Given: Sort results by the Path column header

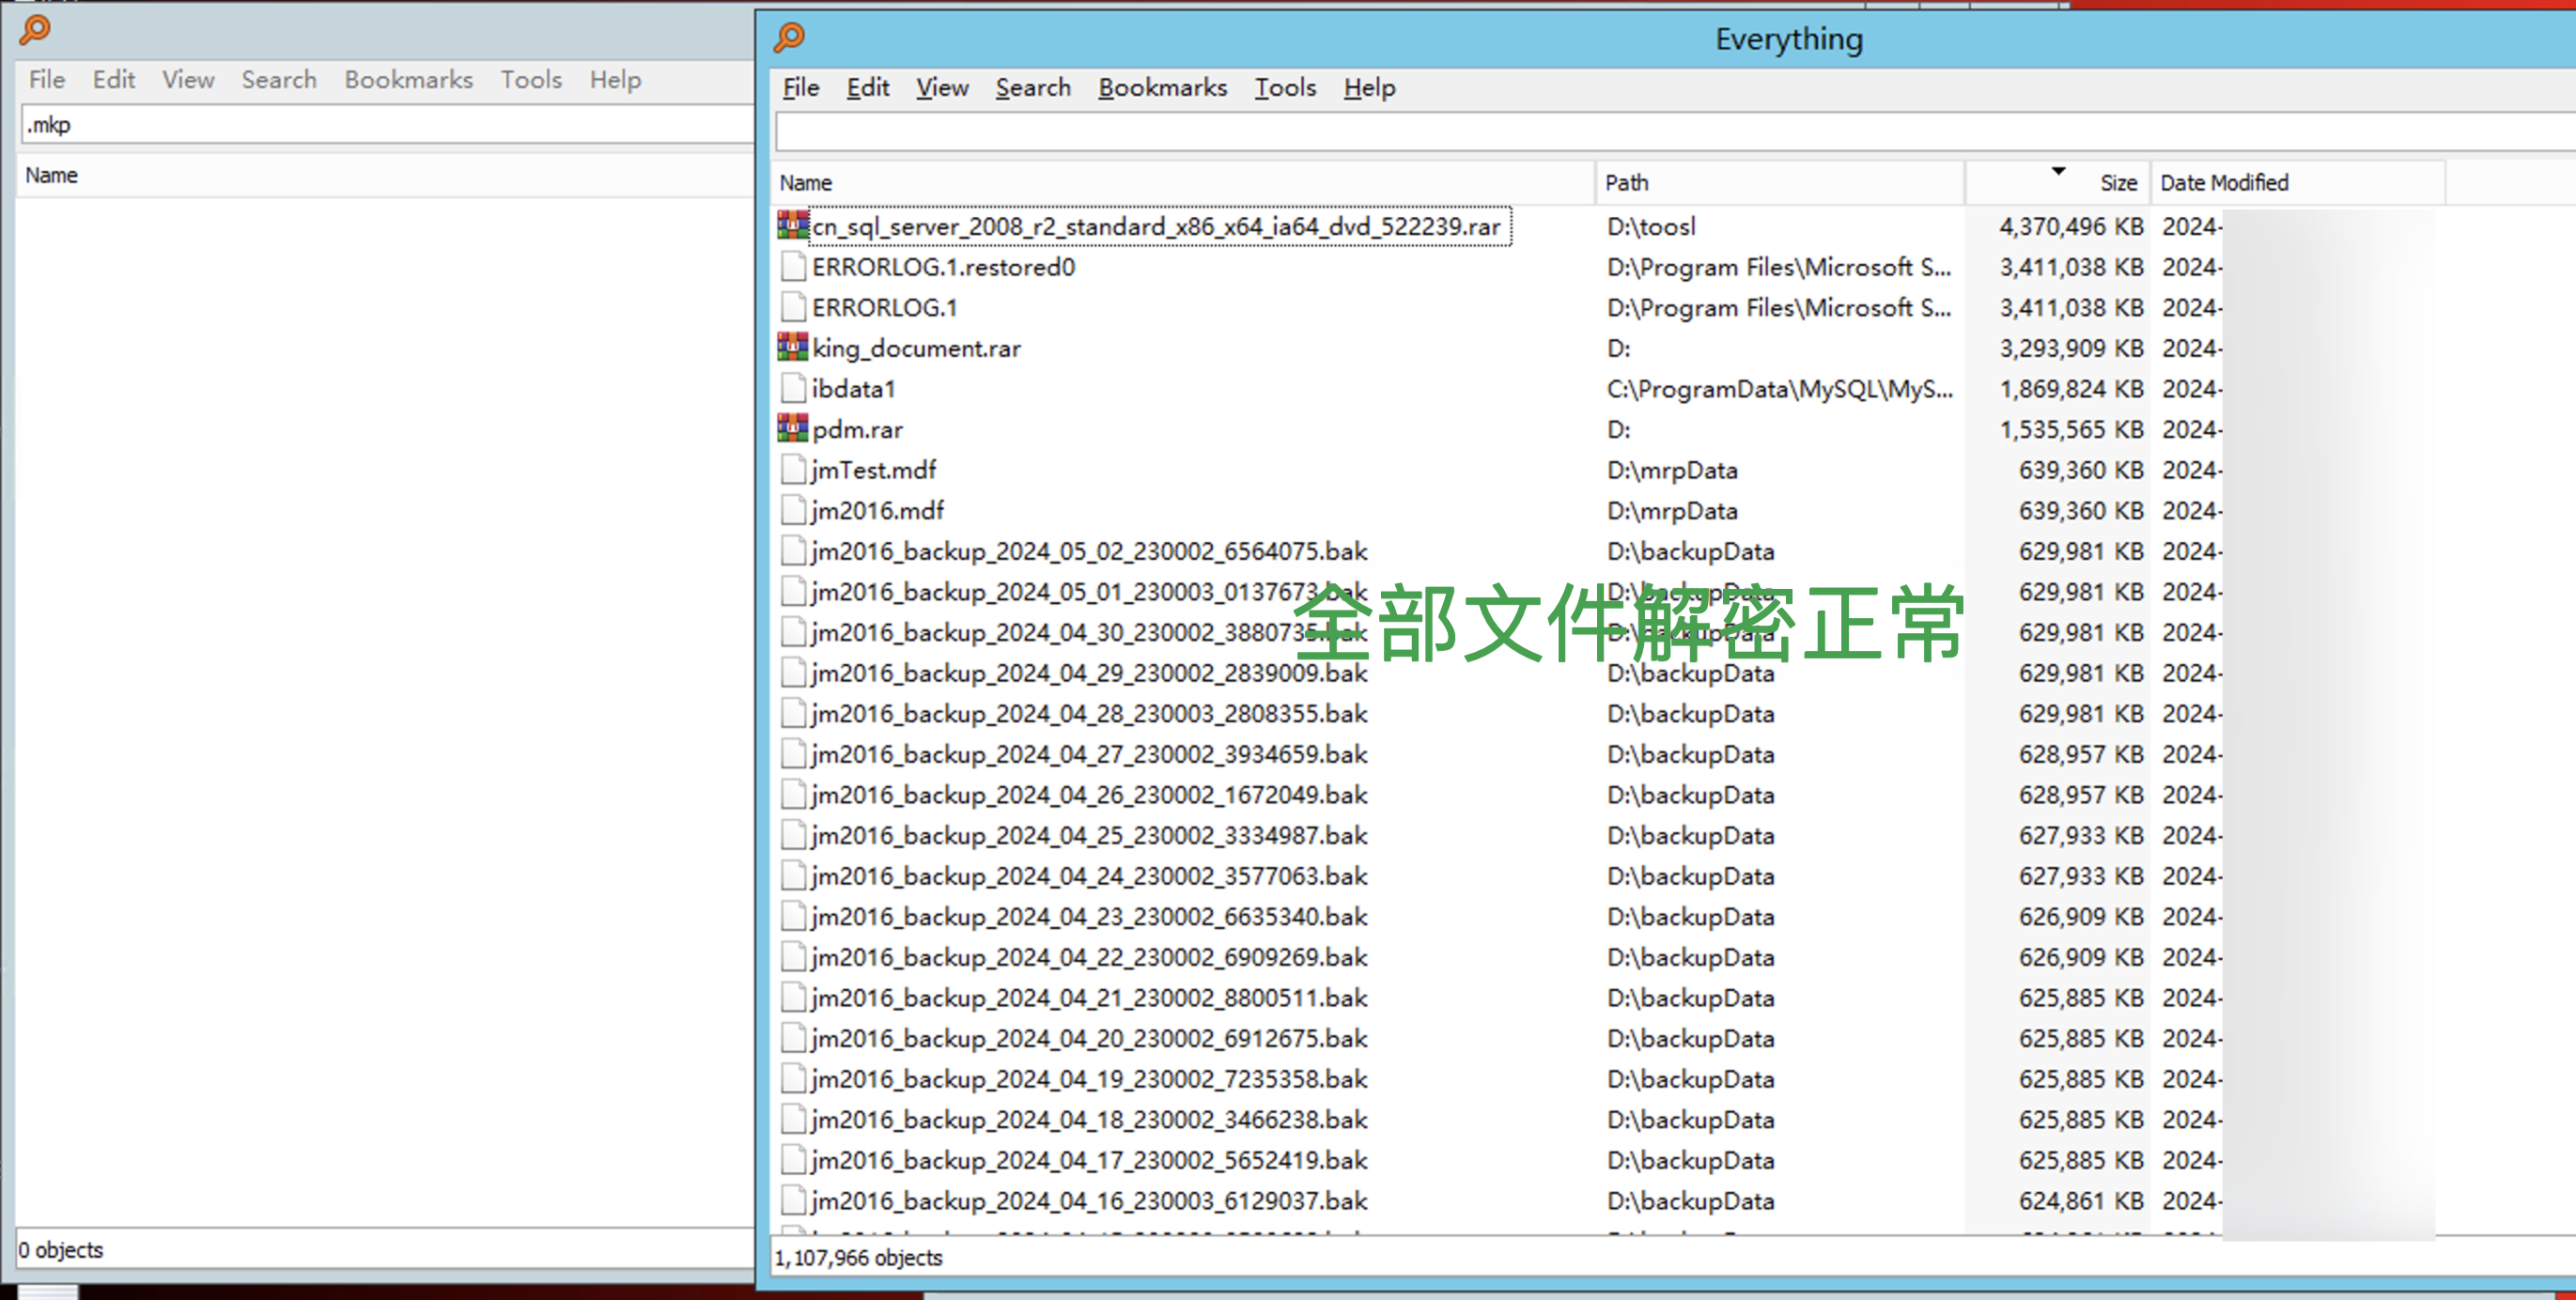Looking at the screenshot, I should pyautogui.click(x=1780, y=183).
